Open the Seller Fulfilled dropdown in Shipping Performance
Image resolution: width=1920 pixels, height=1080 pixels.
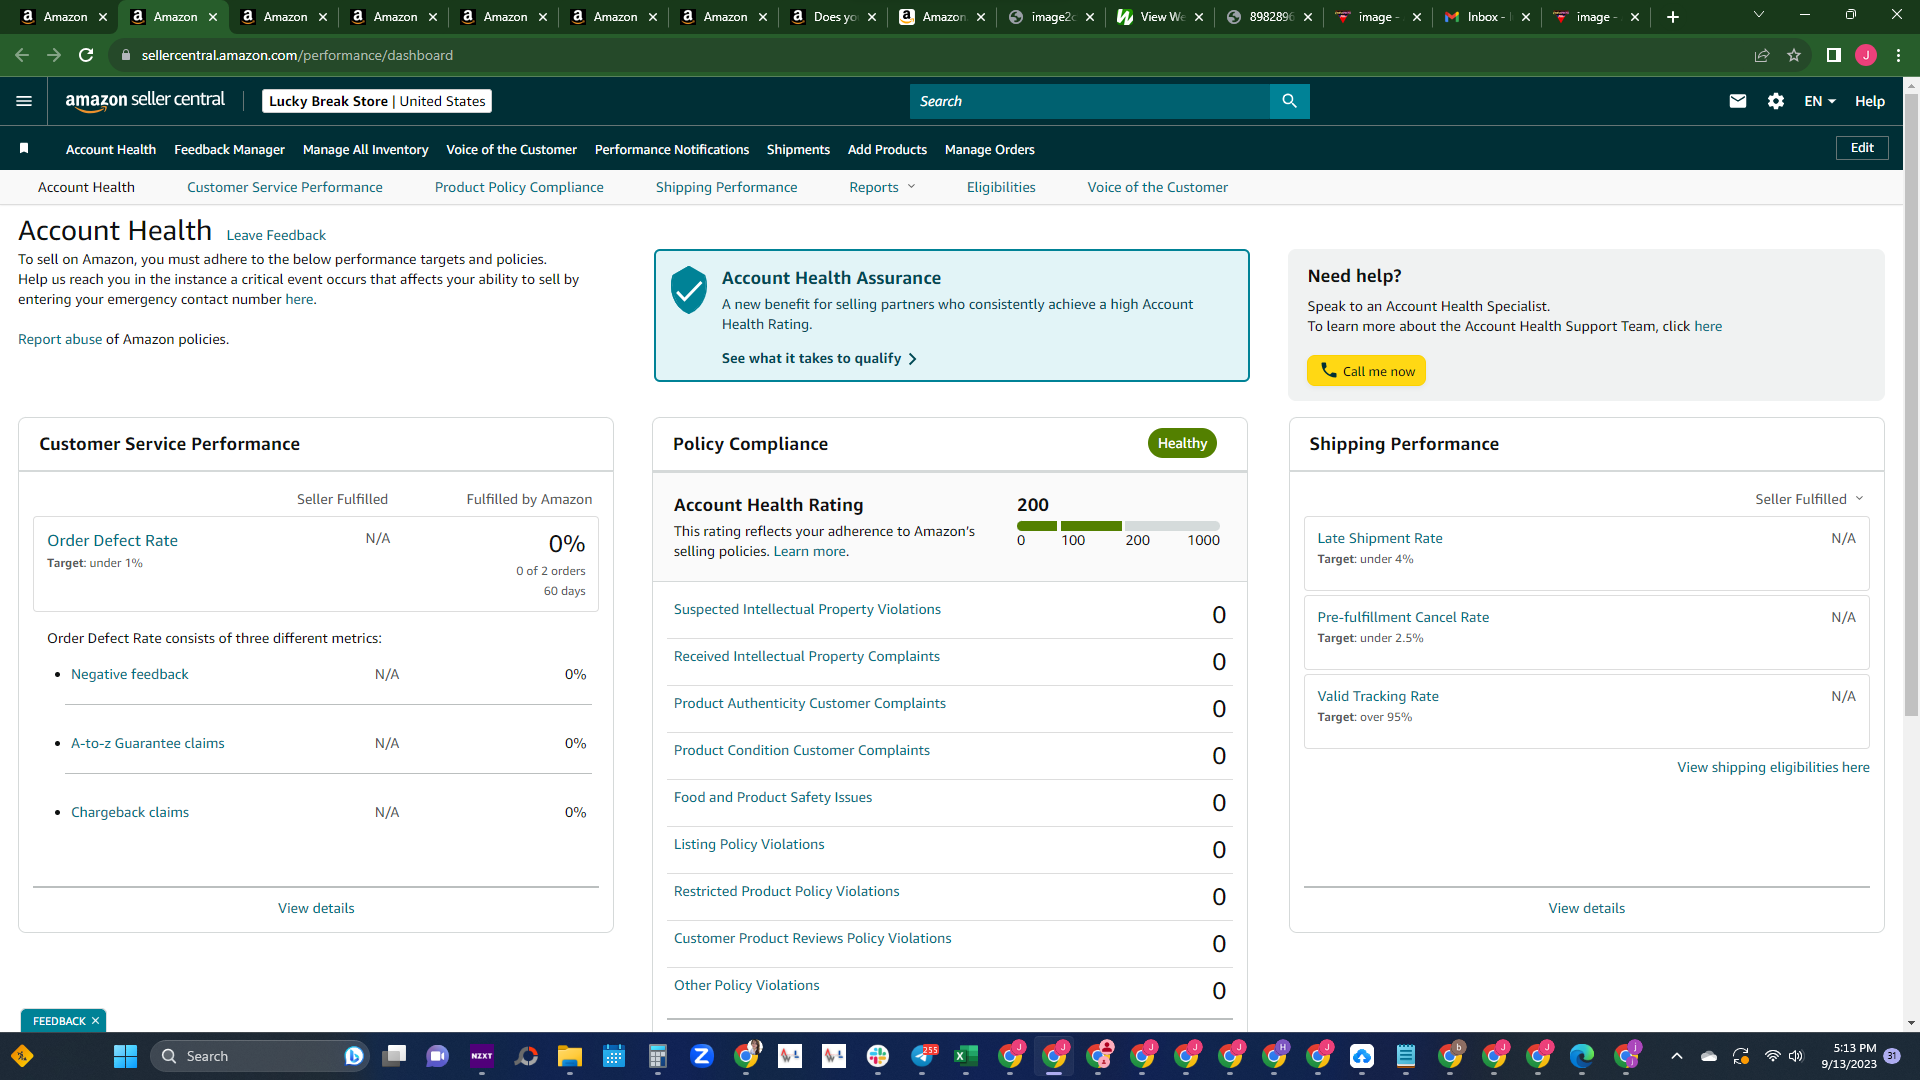tap(1809, 499)
